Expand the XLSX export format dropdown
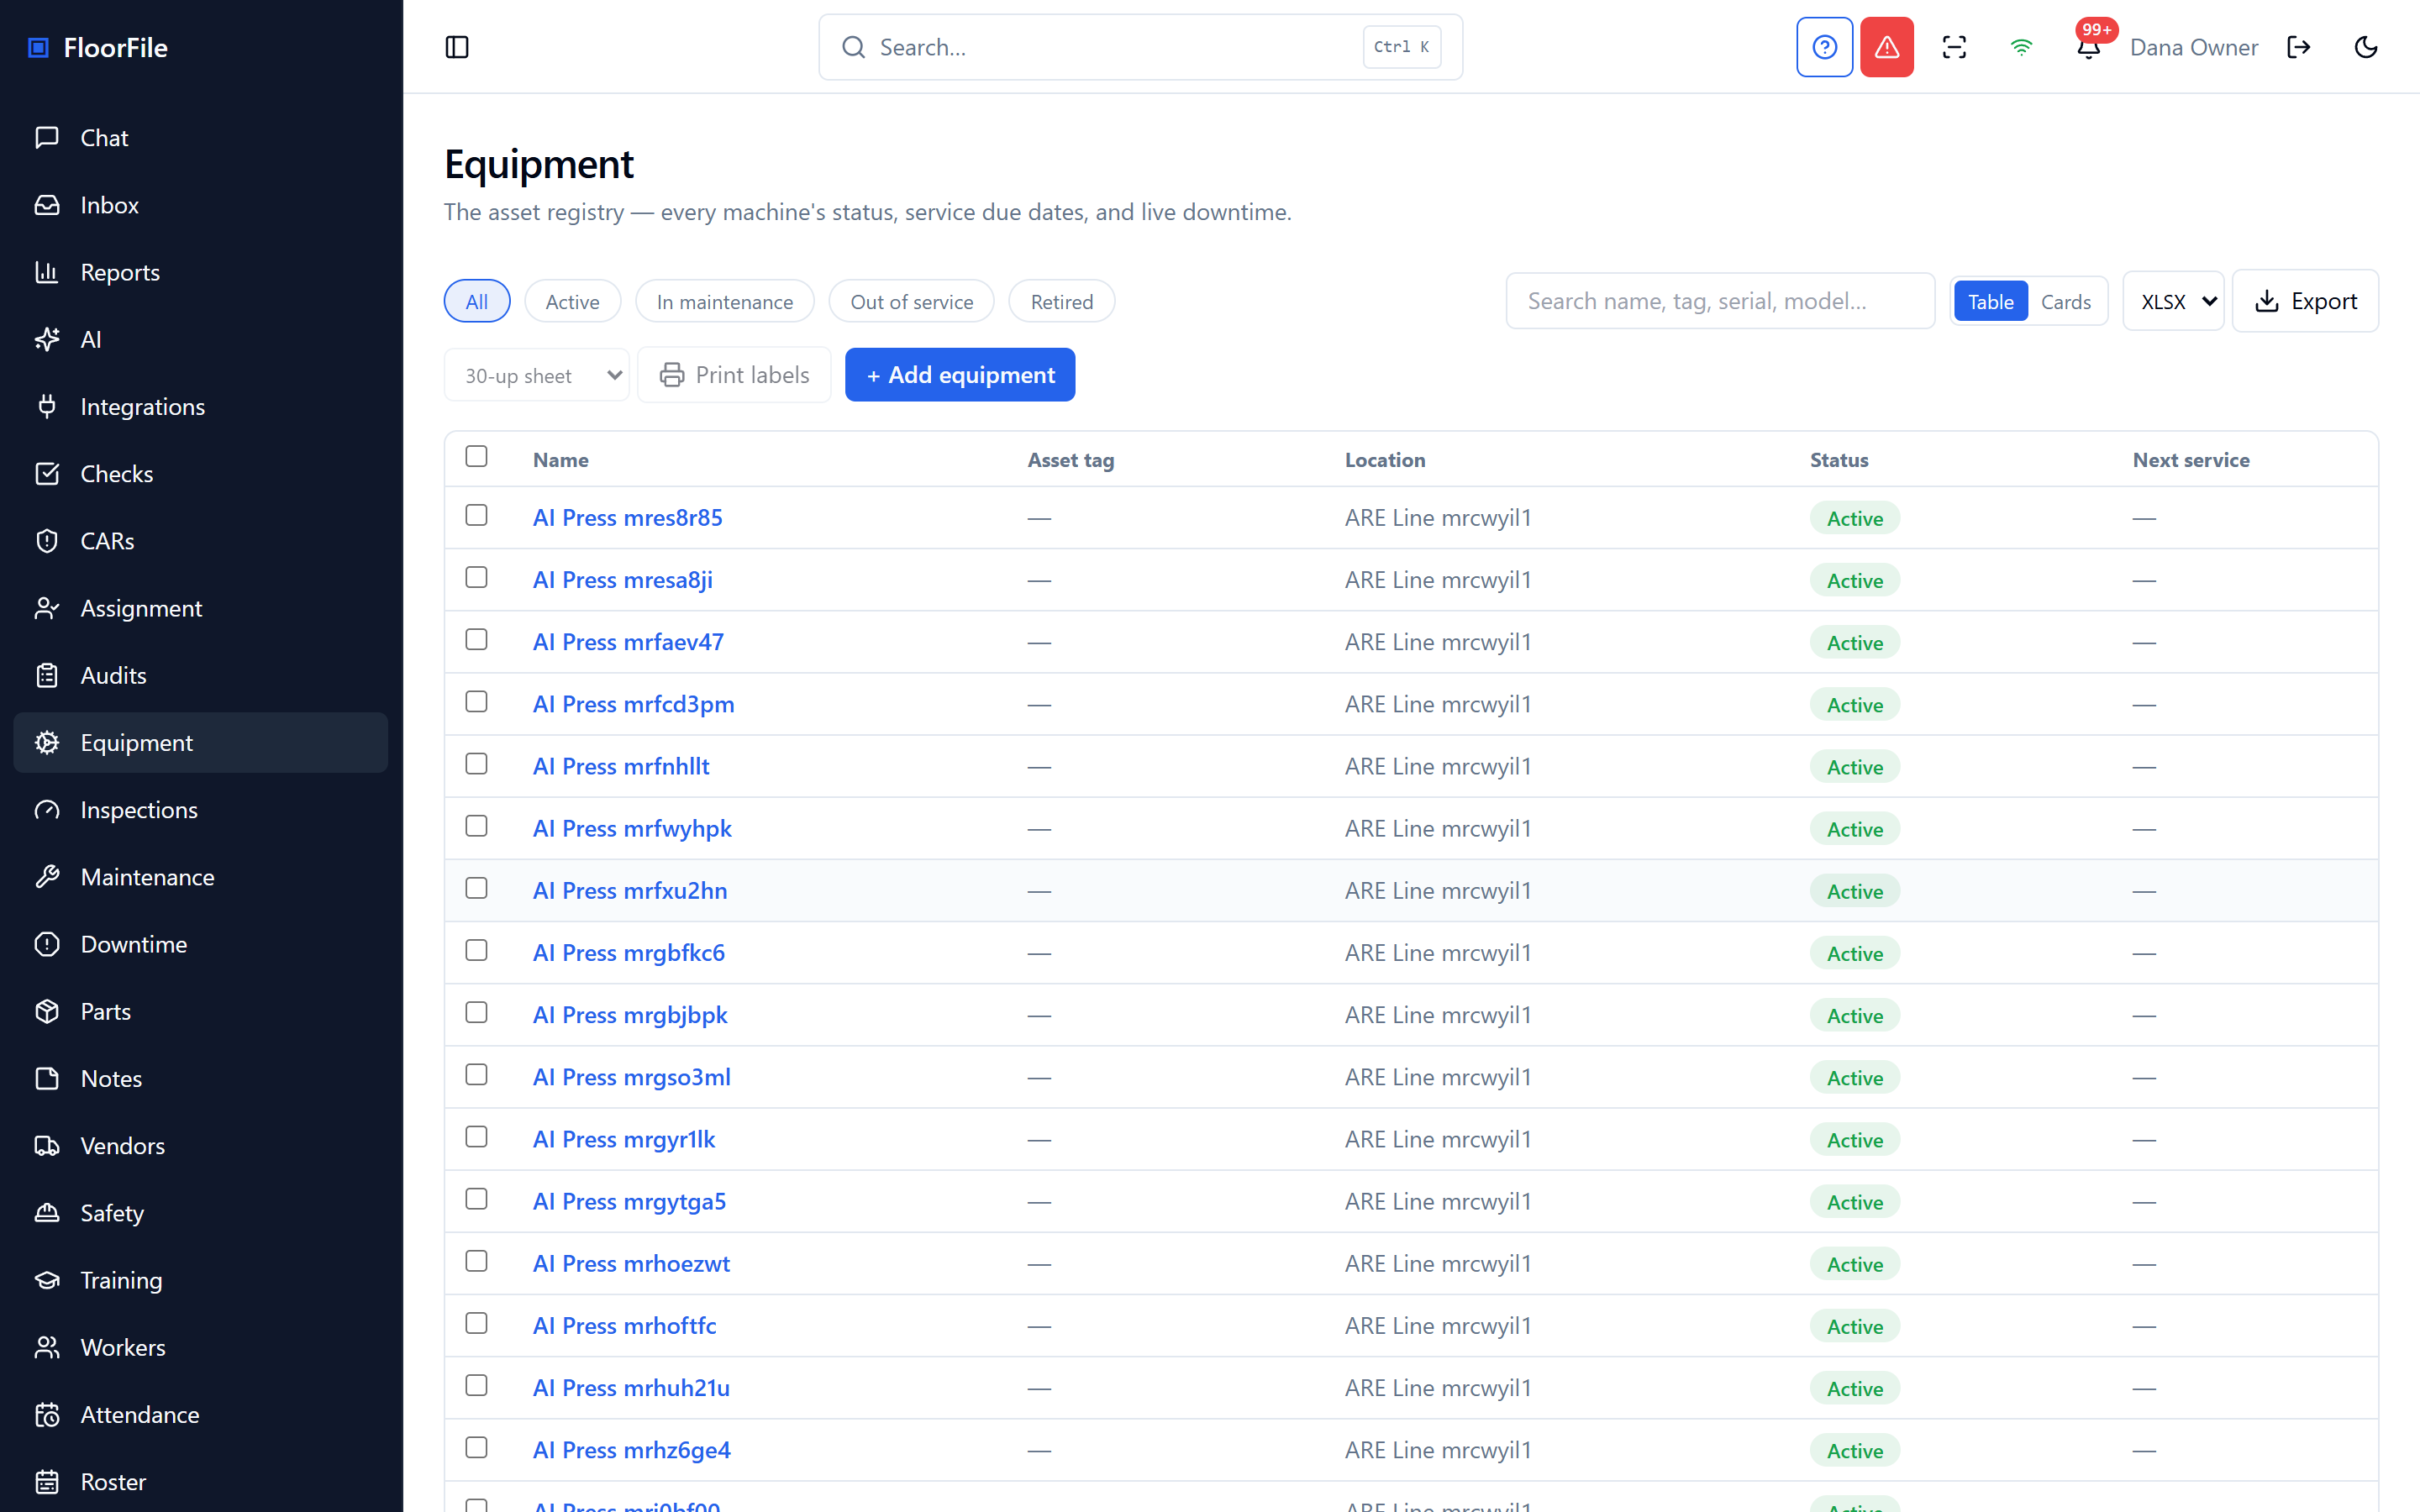The height and width of the screenshot is (1512, 2420). point(2172,301)
